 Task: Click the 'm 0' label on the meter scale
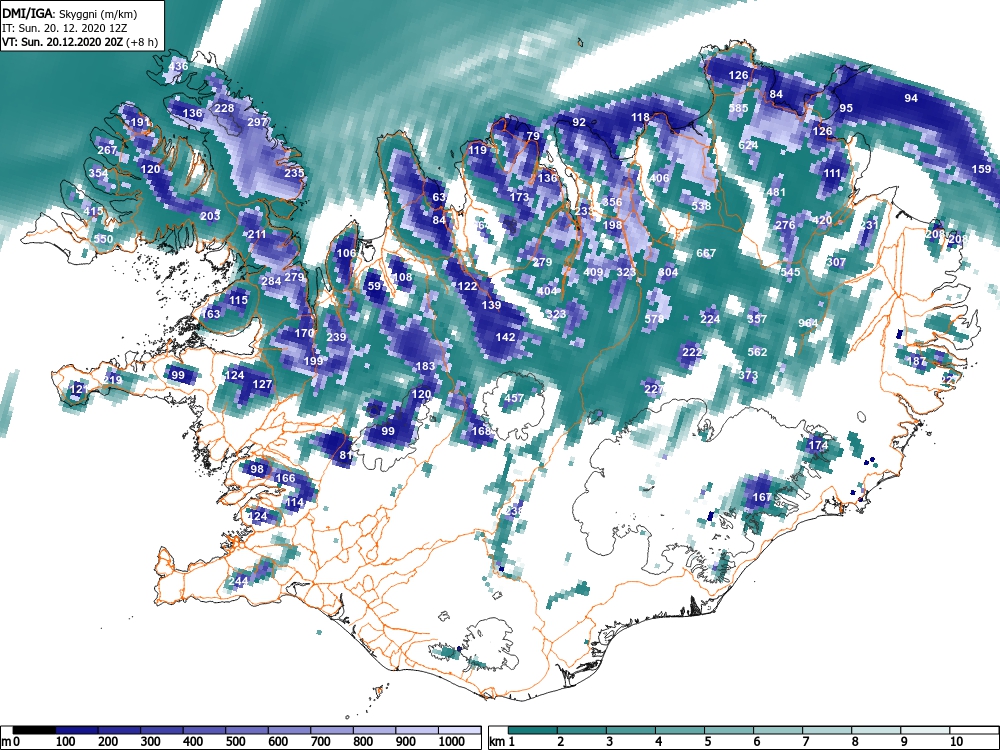tap(8, 742)
